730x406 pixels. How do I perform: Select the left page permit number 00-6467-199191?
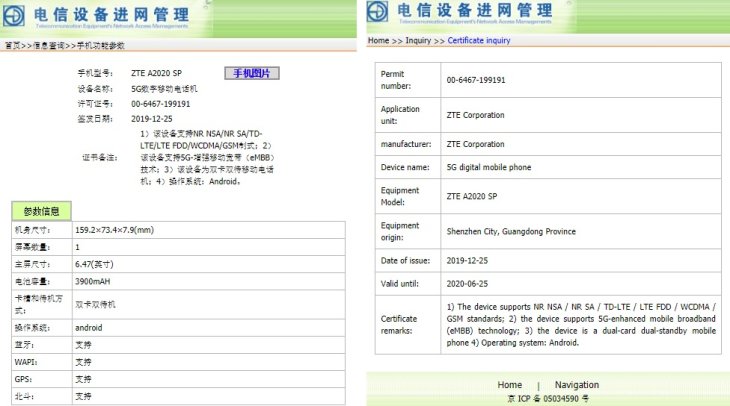pyautogui.click(x=161, y=104)
